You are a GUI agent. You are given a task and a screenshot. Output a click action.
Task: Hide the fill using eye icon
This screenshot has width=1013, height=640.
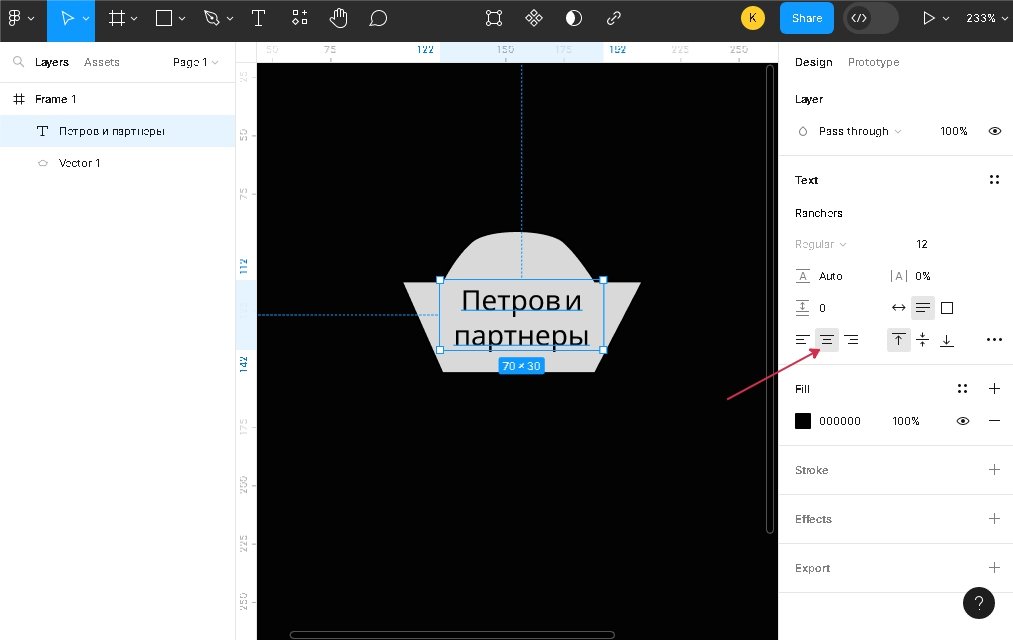coord(963,421)
